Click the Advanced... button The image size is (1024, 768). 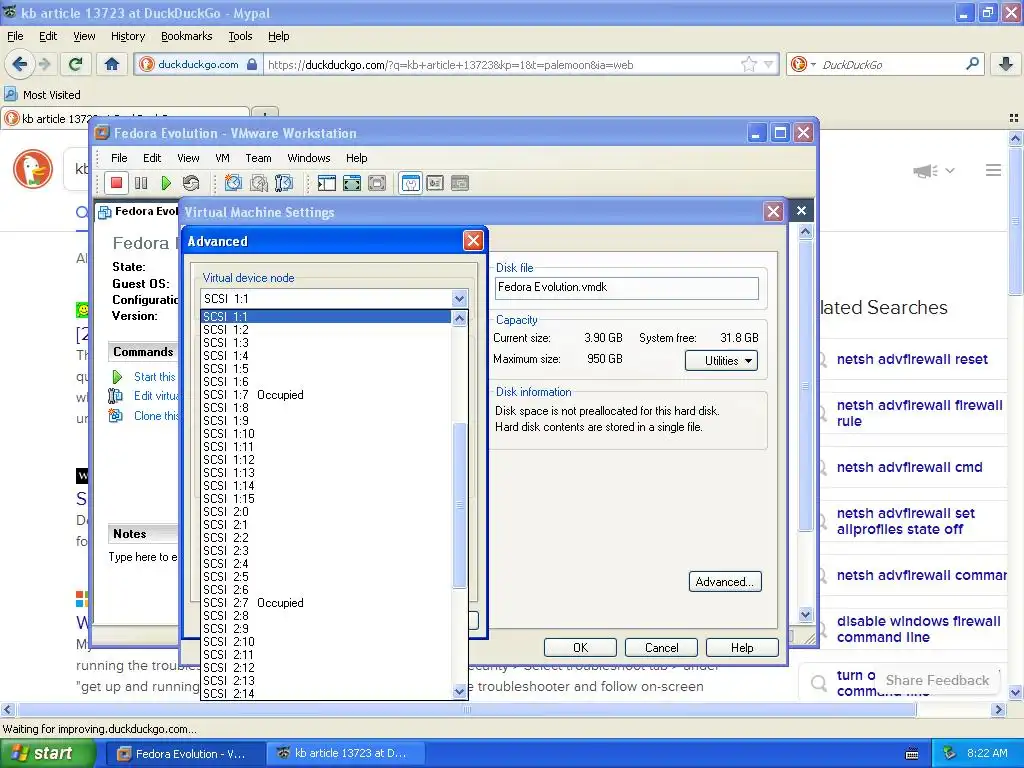[x=725, y=581]
